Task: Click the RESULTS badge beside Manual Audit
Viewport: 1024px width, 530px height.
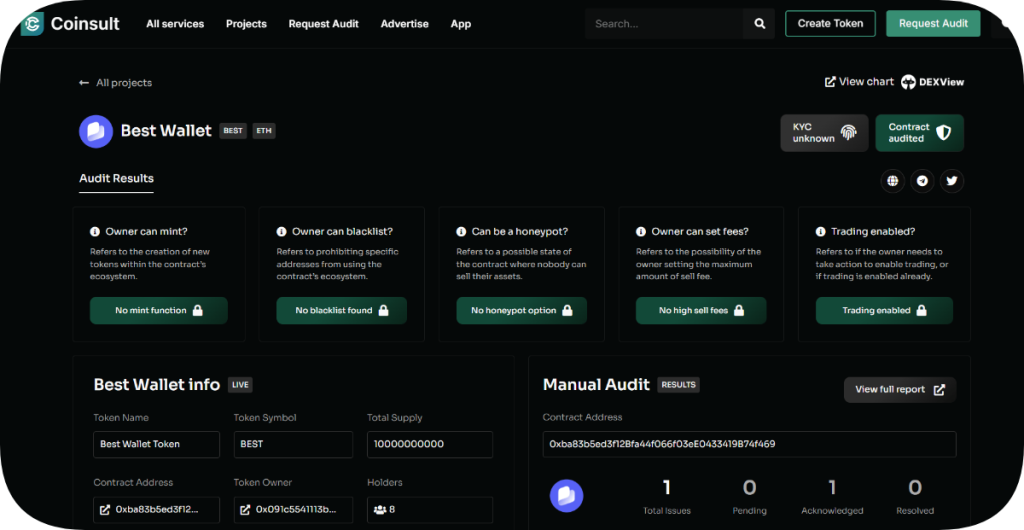Action: [679, 385]
